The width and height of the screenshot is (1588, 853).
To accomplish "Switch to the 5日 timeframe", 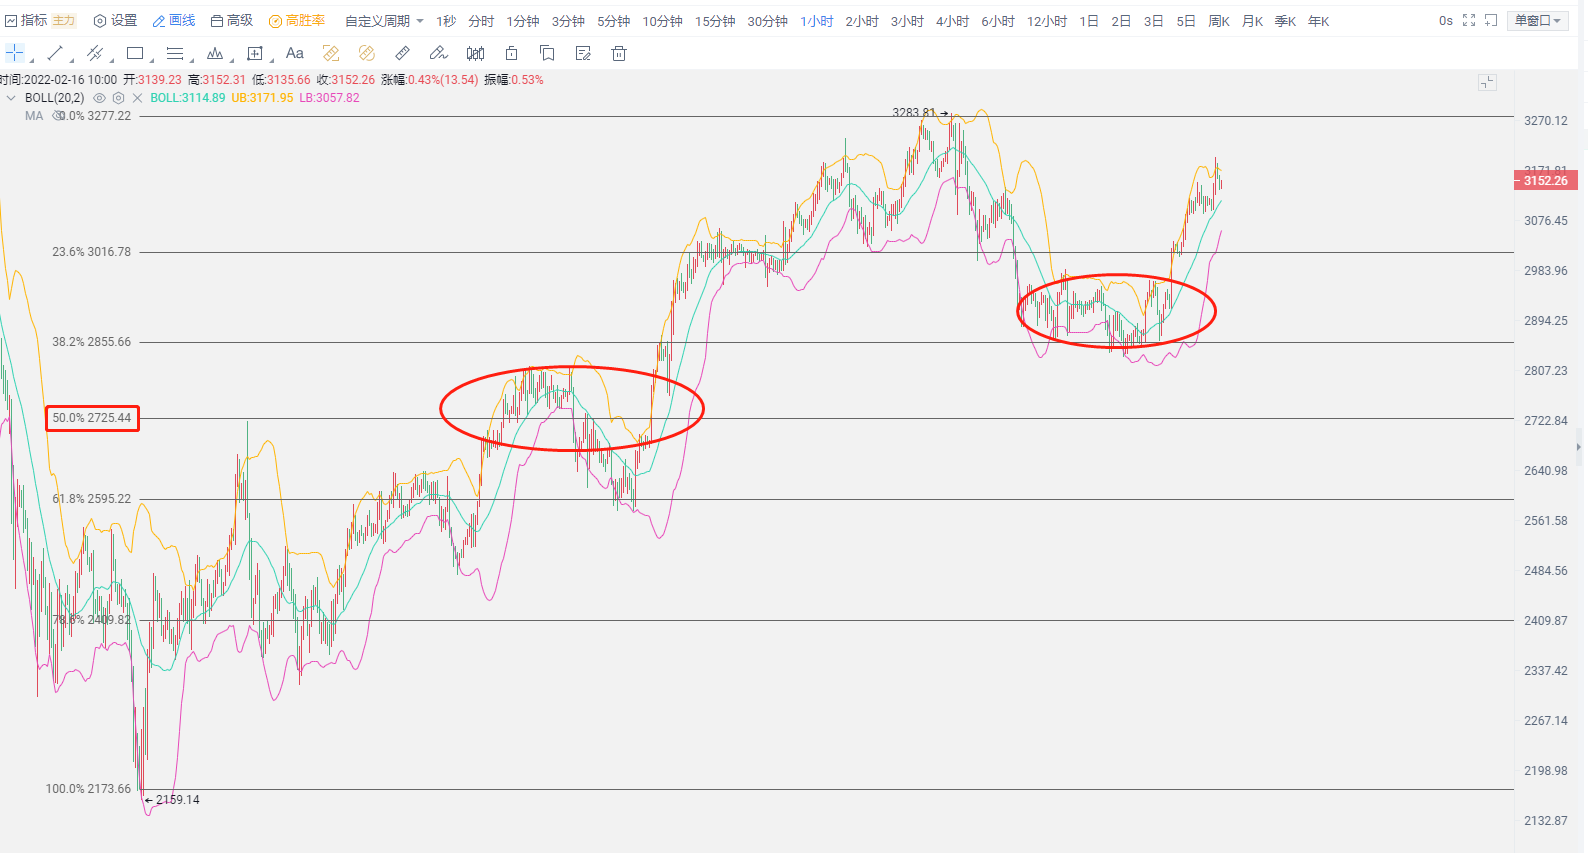I will coord(1186,21).
